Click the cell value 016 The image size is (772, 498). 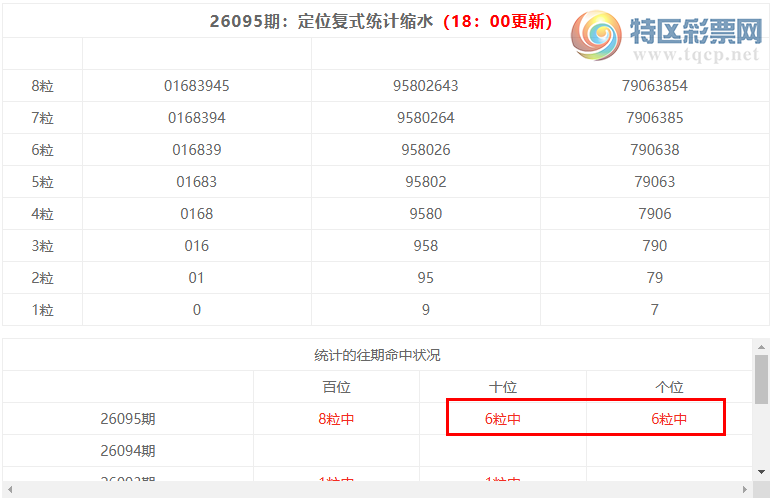point(197,246)
